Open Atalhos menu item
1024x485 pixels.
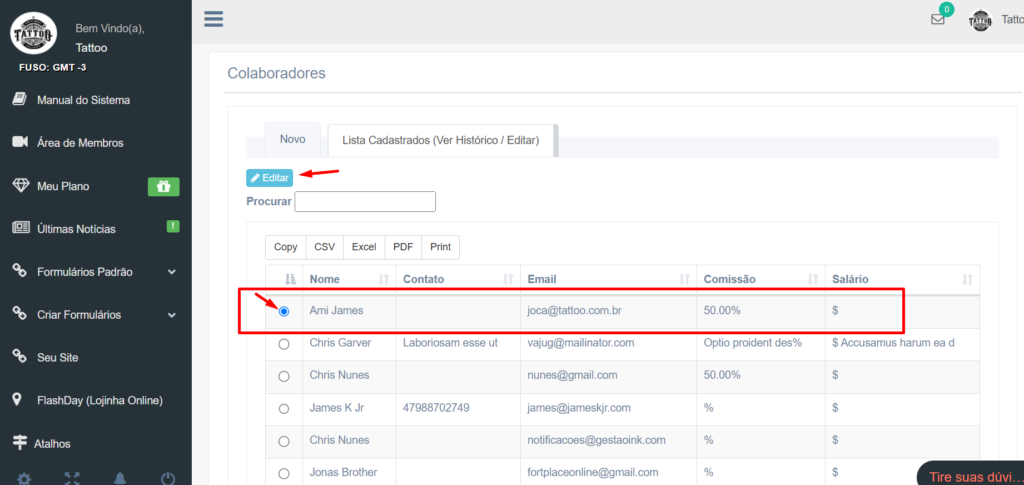52,444
